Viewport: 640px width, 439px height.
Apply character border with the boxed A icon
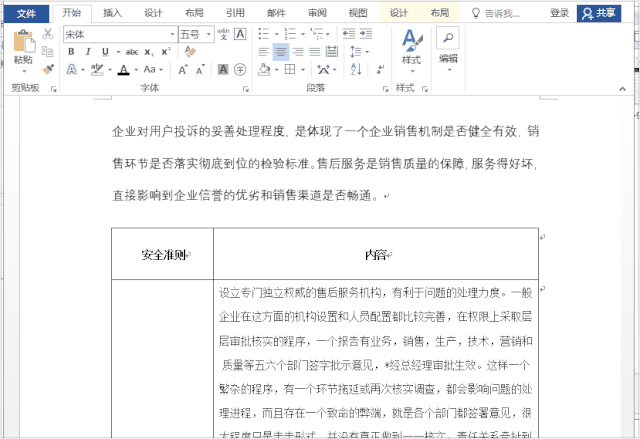tap(240, 34)
